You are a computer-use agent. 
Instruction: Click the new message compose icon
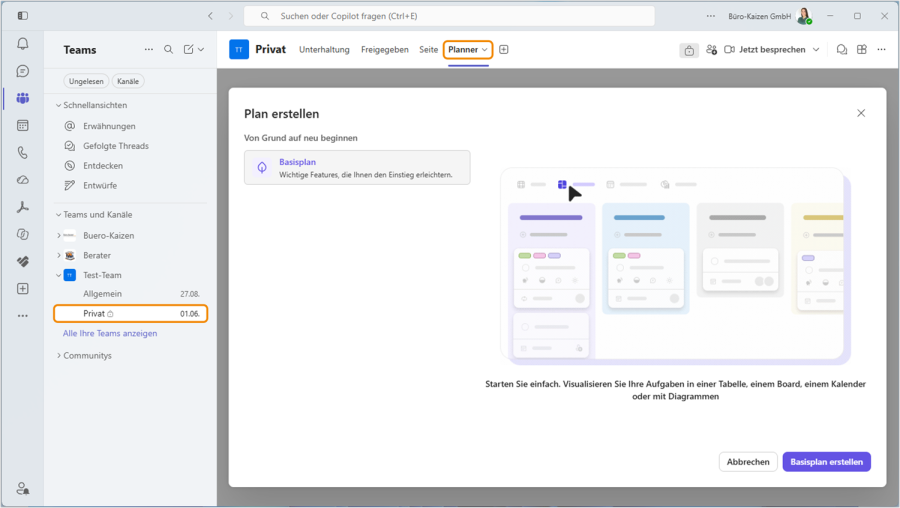pos(188,49)
